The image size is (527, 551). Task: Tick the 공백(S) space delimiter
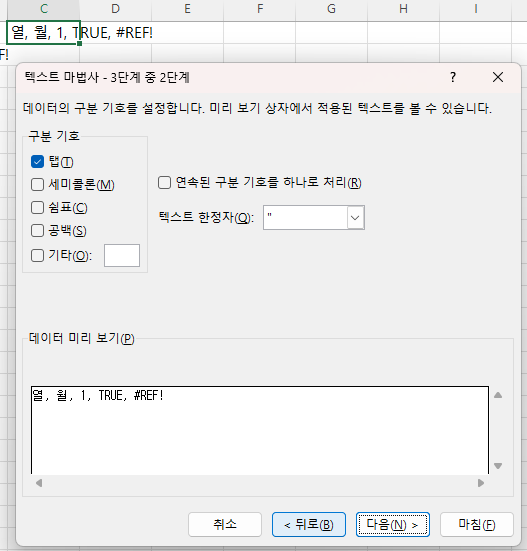(x=37, y=231)
